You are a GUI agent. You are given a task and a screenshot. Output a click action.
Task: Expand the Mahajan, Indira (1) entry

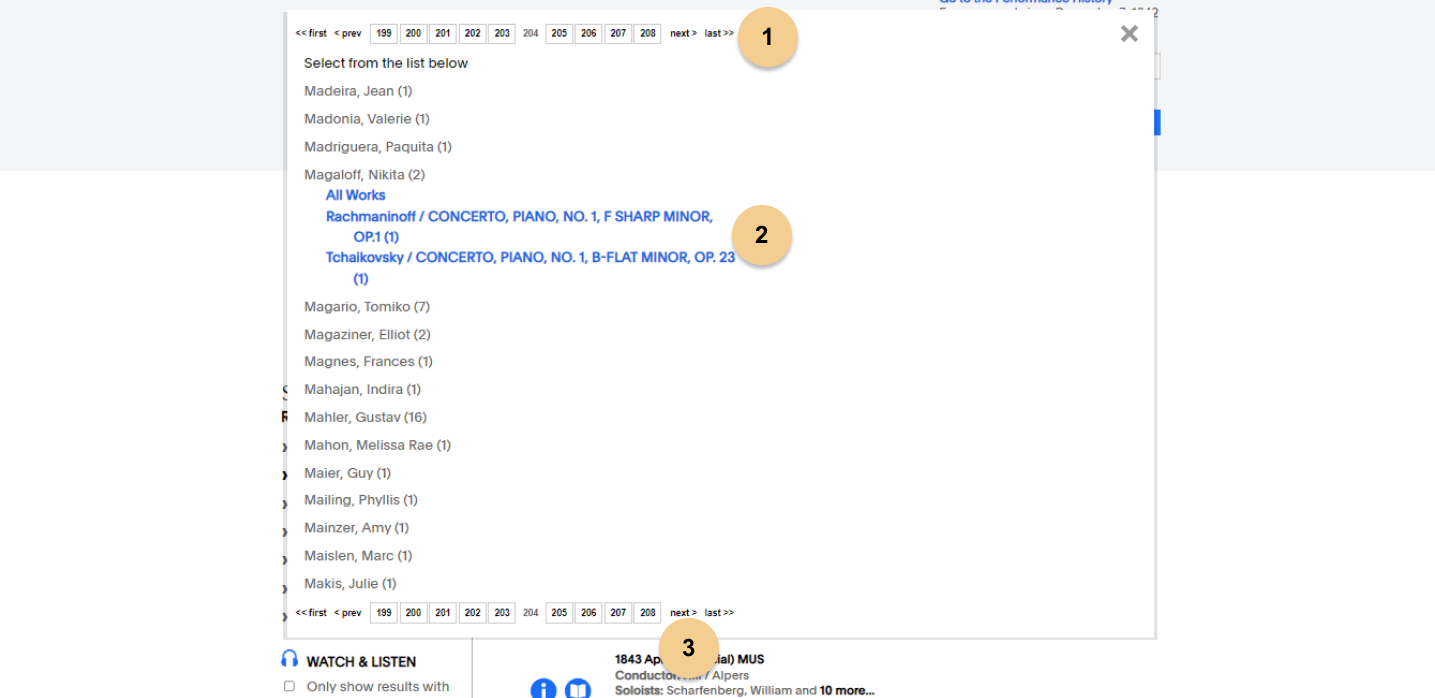(362, 390)
